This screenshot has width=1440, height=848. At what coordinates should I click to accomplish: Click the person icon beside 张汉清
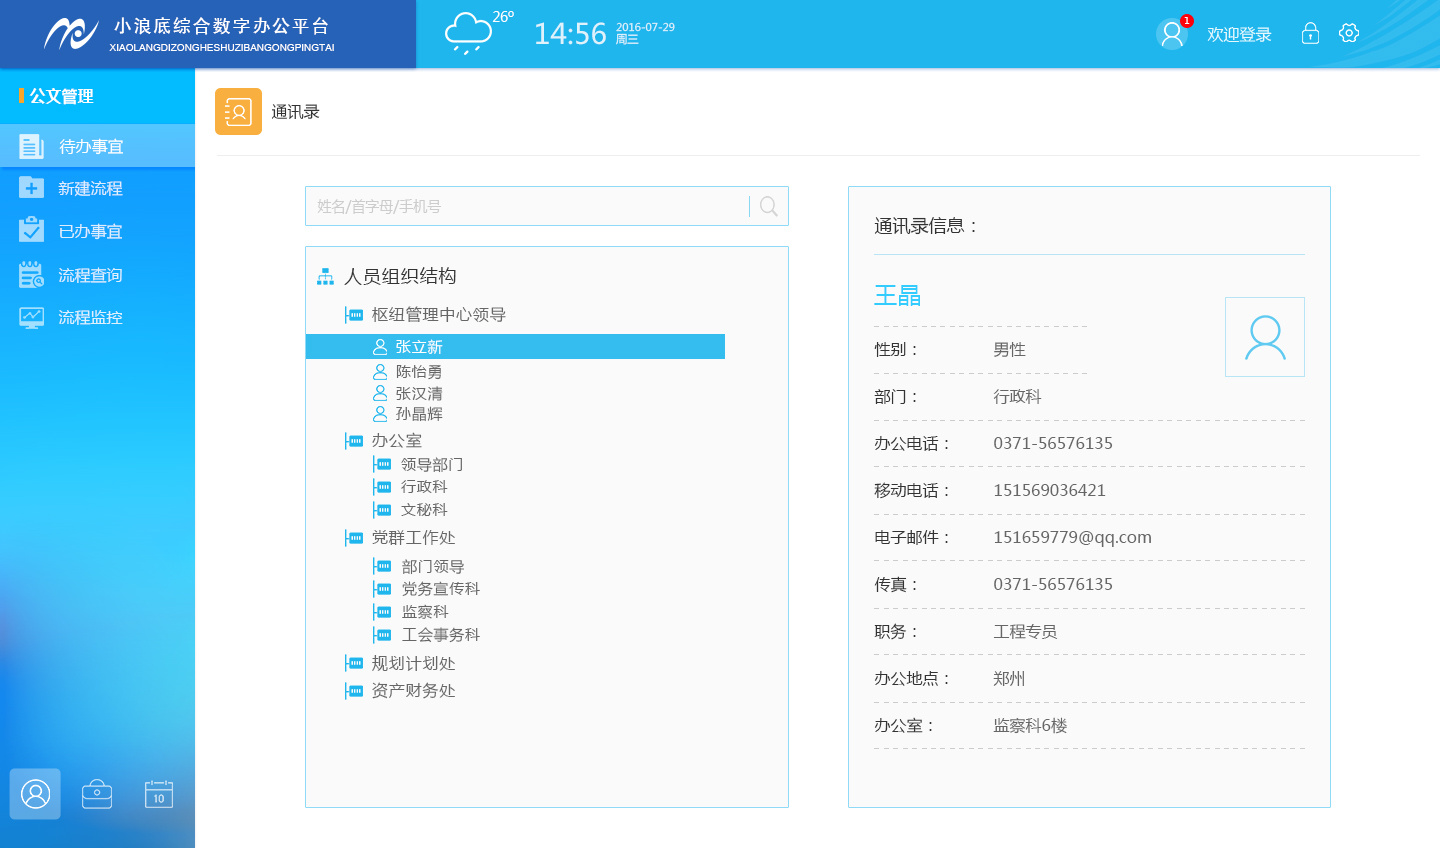(380, 393)
